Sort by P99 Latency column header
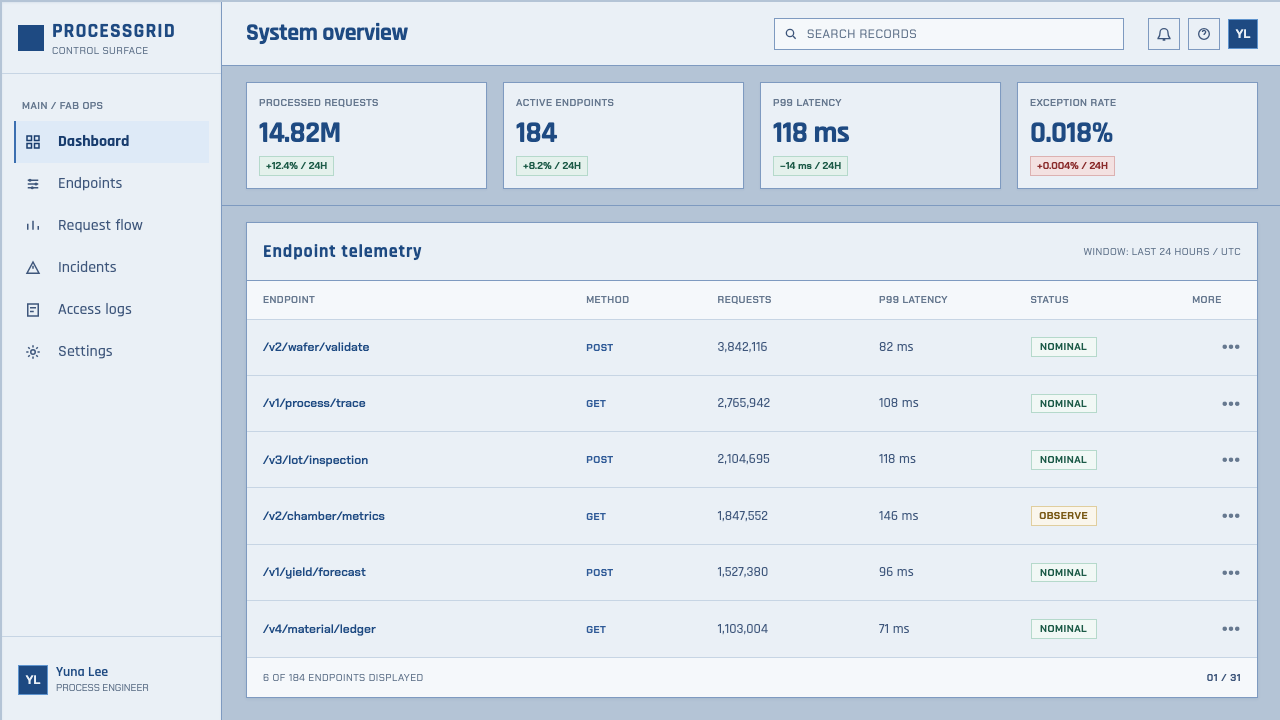The height and width of the screenshot is (720, 1280). pos(913,300)
